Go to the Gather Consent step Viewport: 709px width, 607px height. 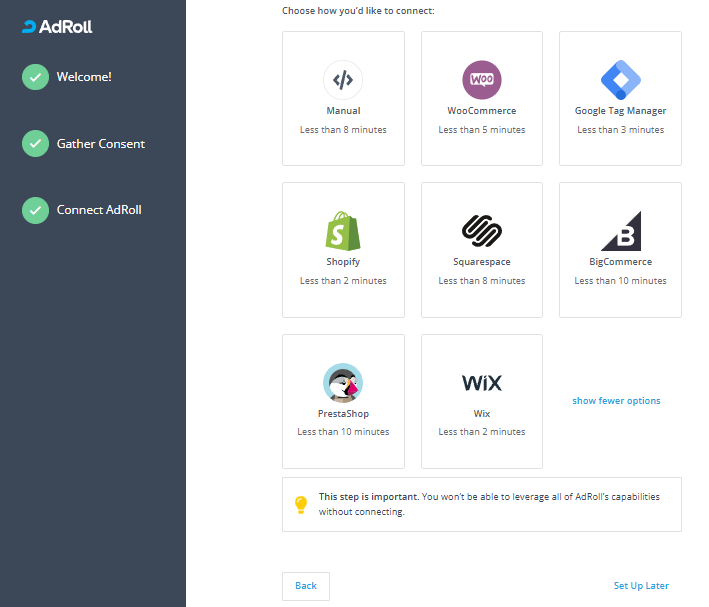(100, 144)
